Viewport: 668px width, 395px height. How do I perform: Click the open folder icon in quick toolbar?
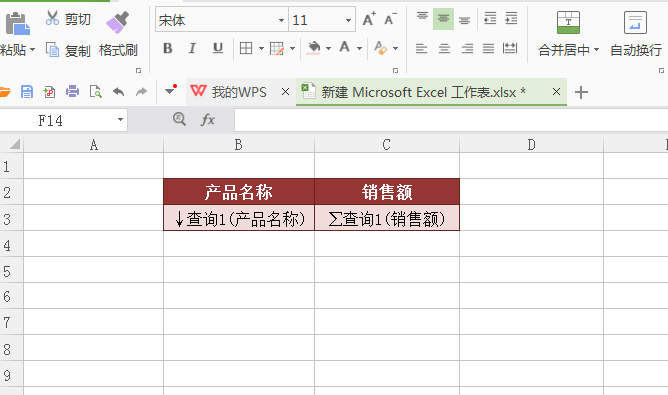click(4, 92)
